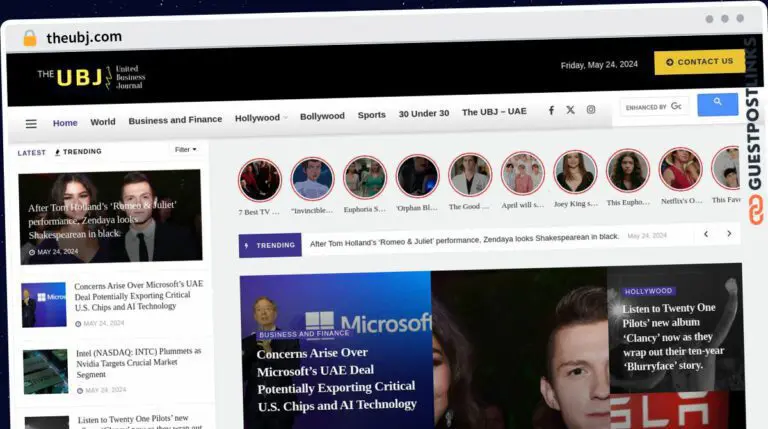
Task: Click the search input field
Action: (653, 106)
